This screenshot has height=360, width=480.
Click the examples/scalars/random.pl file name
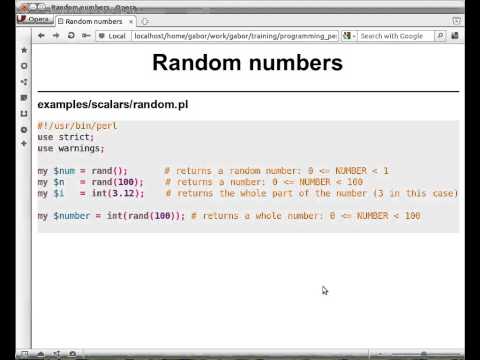(x=113, y=105)
